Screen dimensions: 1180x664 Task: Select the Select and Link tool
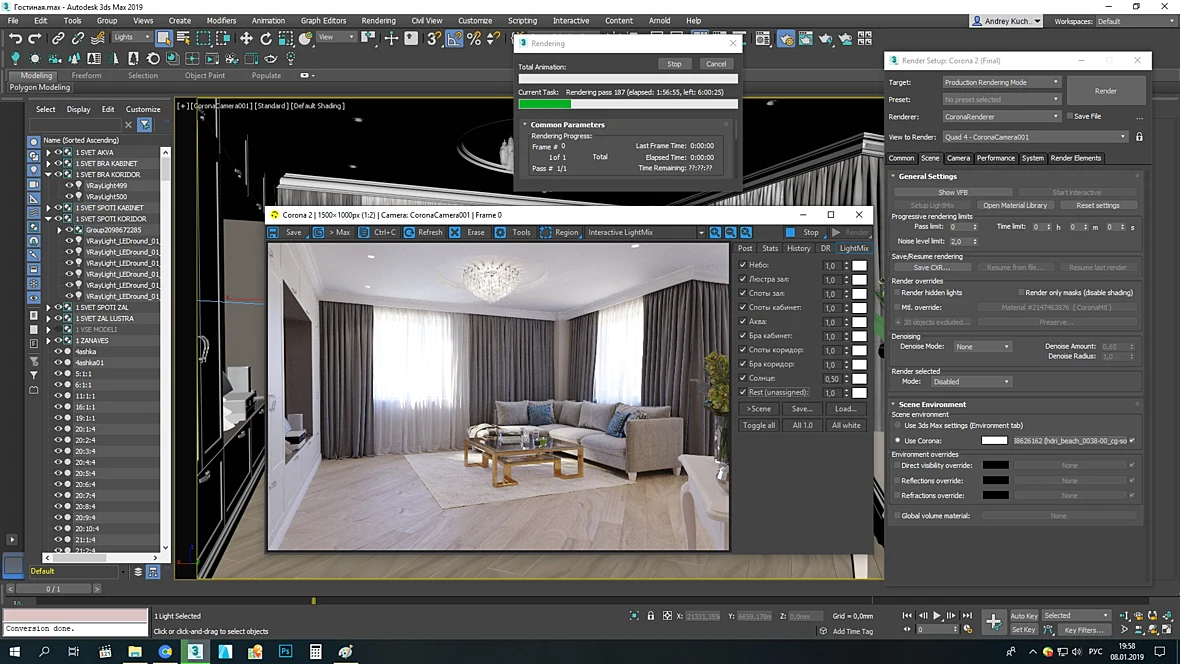pos(58,38)
